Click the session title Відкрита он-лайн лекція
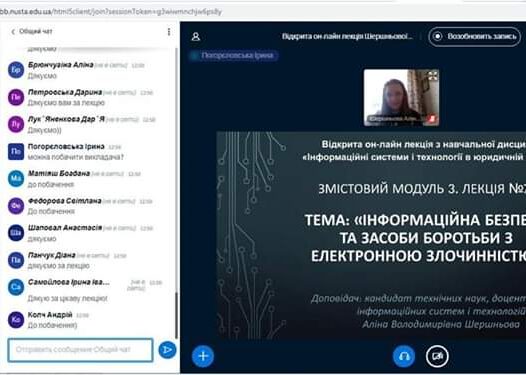Viewport: 526px width, 375px height. [348, 36]
